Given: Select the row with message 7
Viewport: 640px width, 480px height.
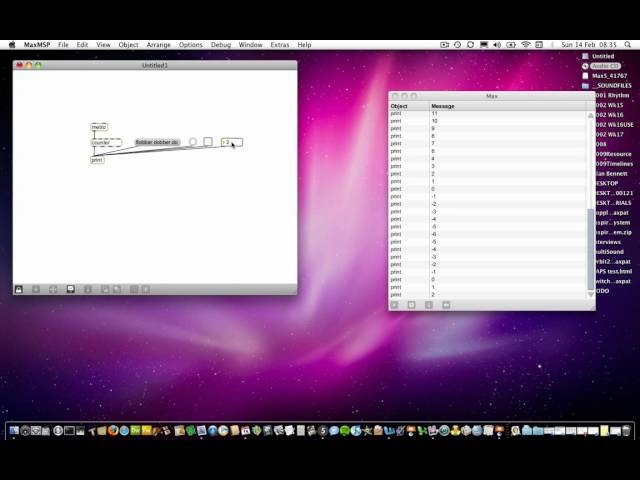Looking at the screenshot, I should coord(488,143).
